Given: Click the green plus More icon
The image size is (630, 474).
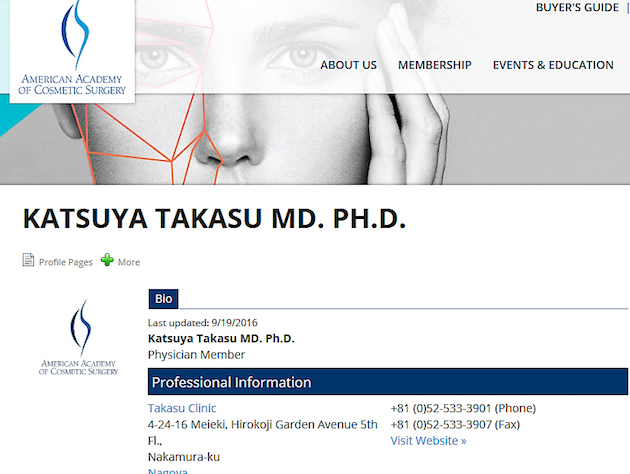Looking at the screenshot, I should (107, 260).
